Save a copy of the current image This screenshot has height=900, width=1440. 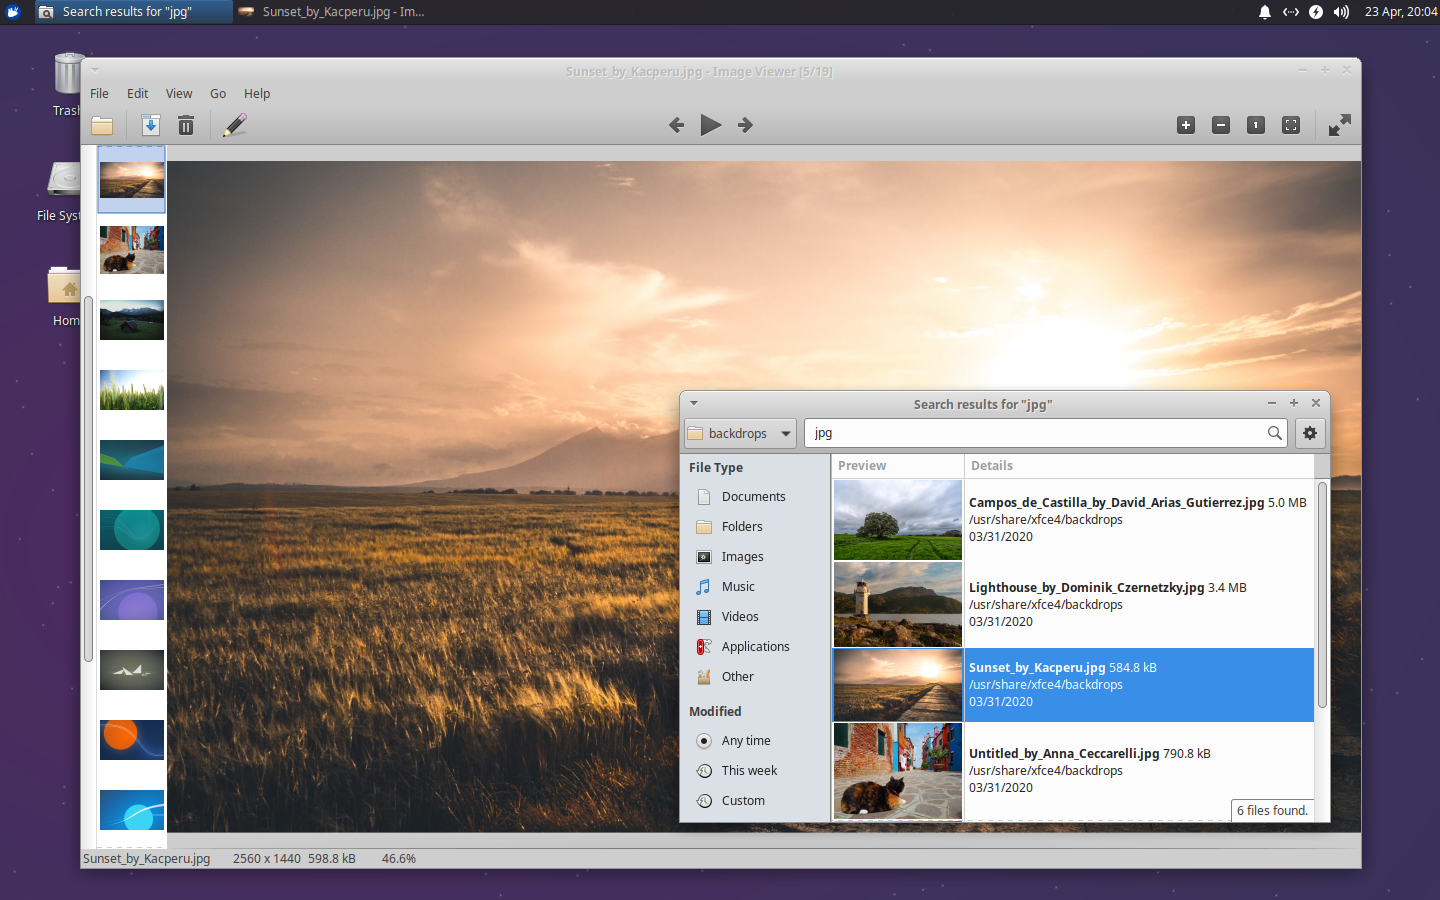(150, 125)
